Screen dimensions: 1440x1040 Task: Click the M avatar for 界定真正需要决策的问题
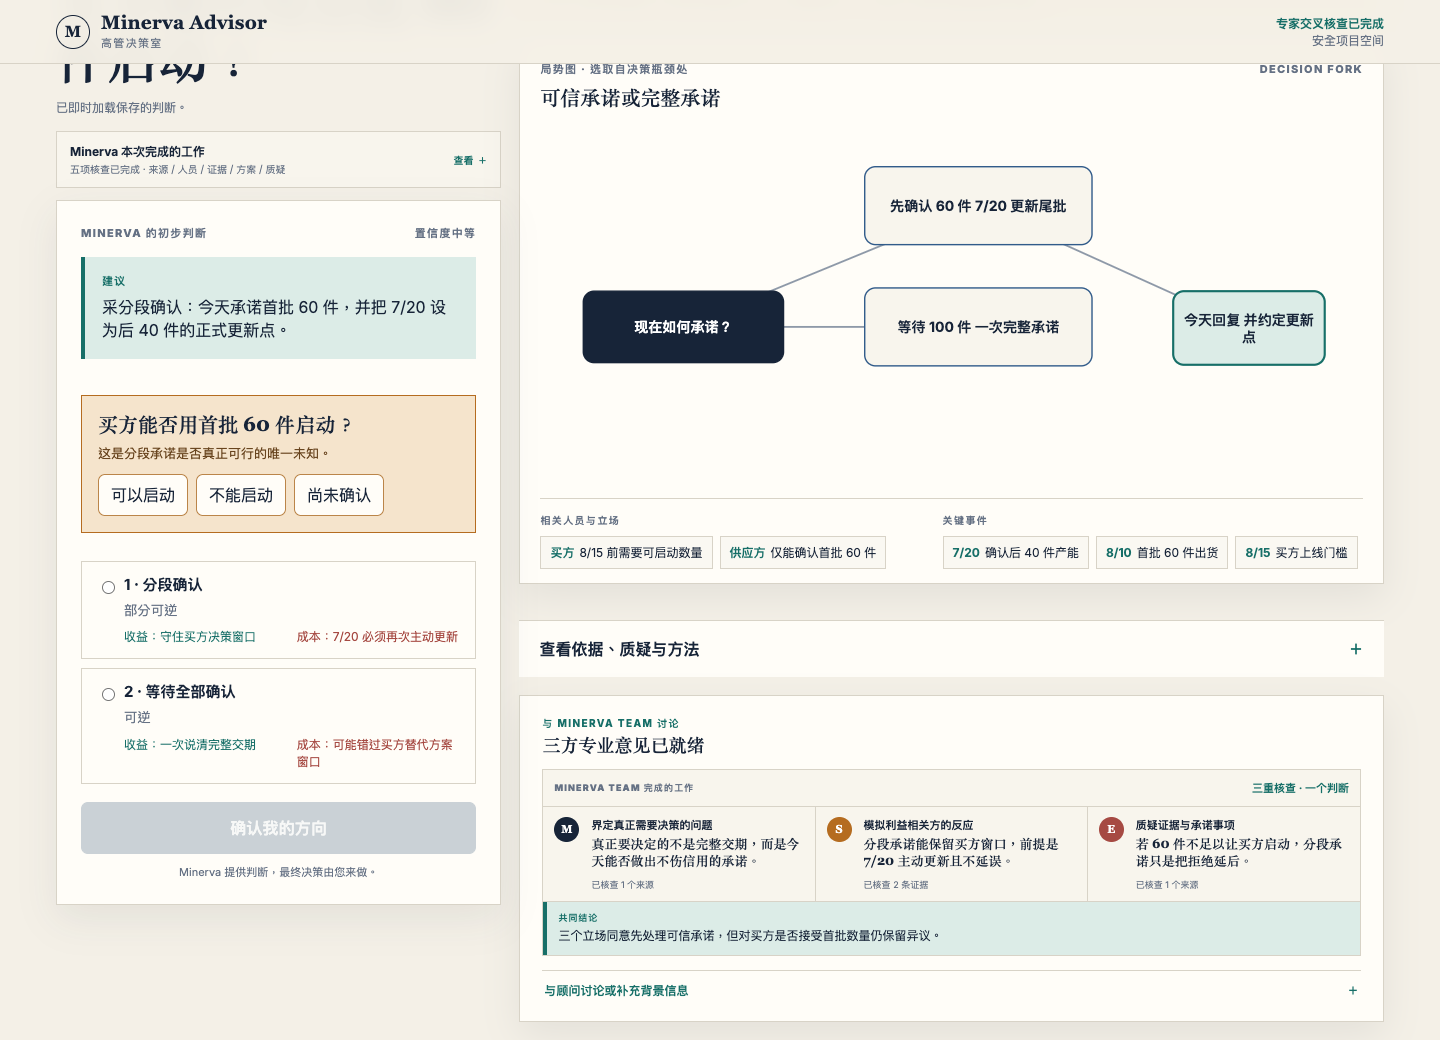point(567,829)
